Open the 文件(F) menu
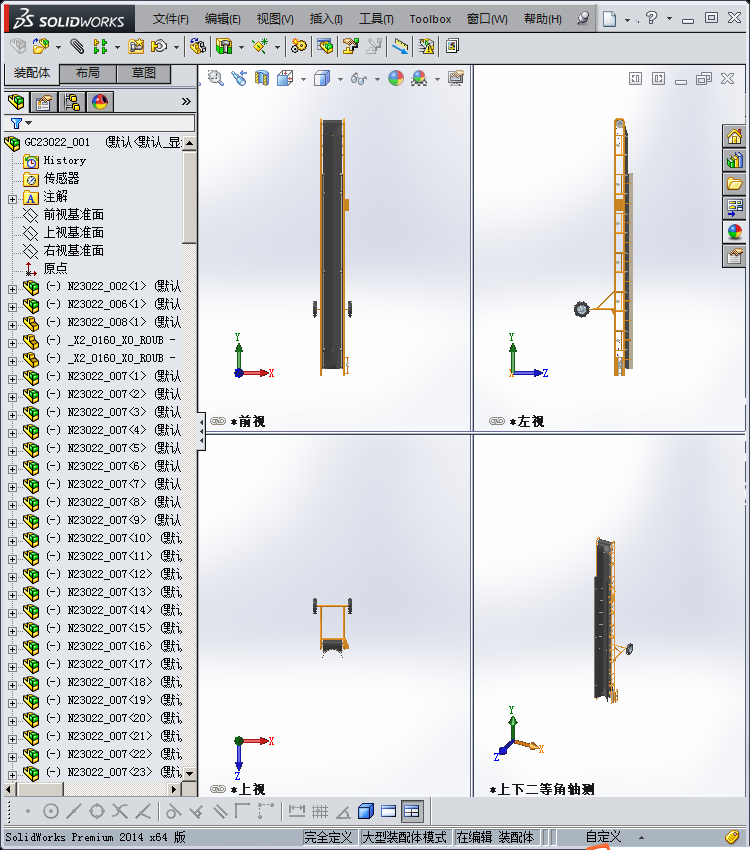Viewport: 750px width, 850px height. [x=170, y=19]
